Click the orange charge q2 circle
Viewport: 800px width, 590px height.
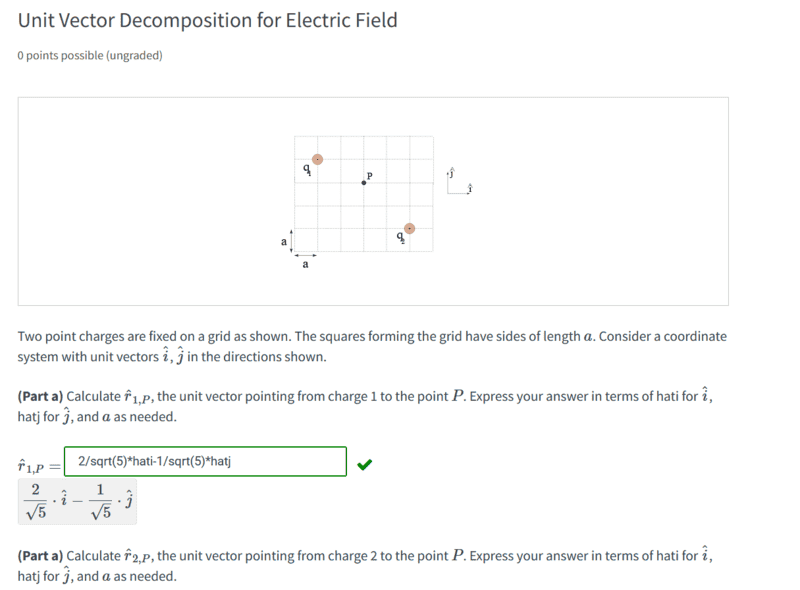[409, 228]
